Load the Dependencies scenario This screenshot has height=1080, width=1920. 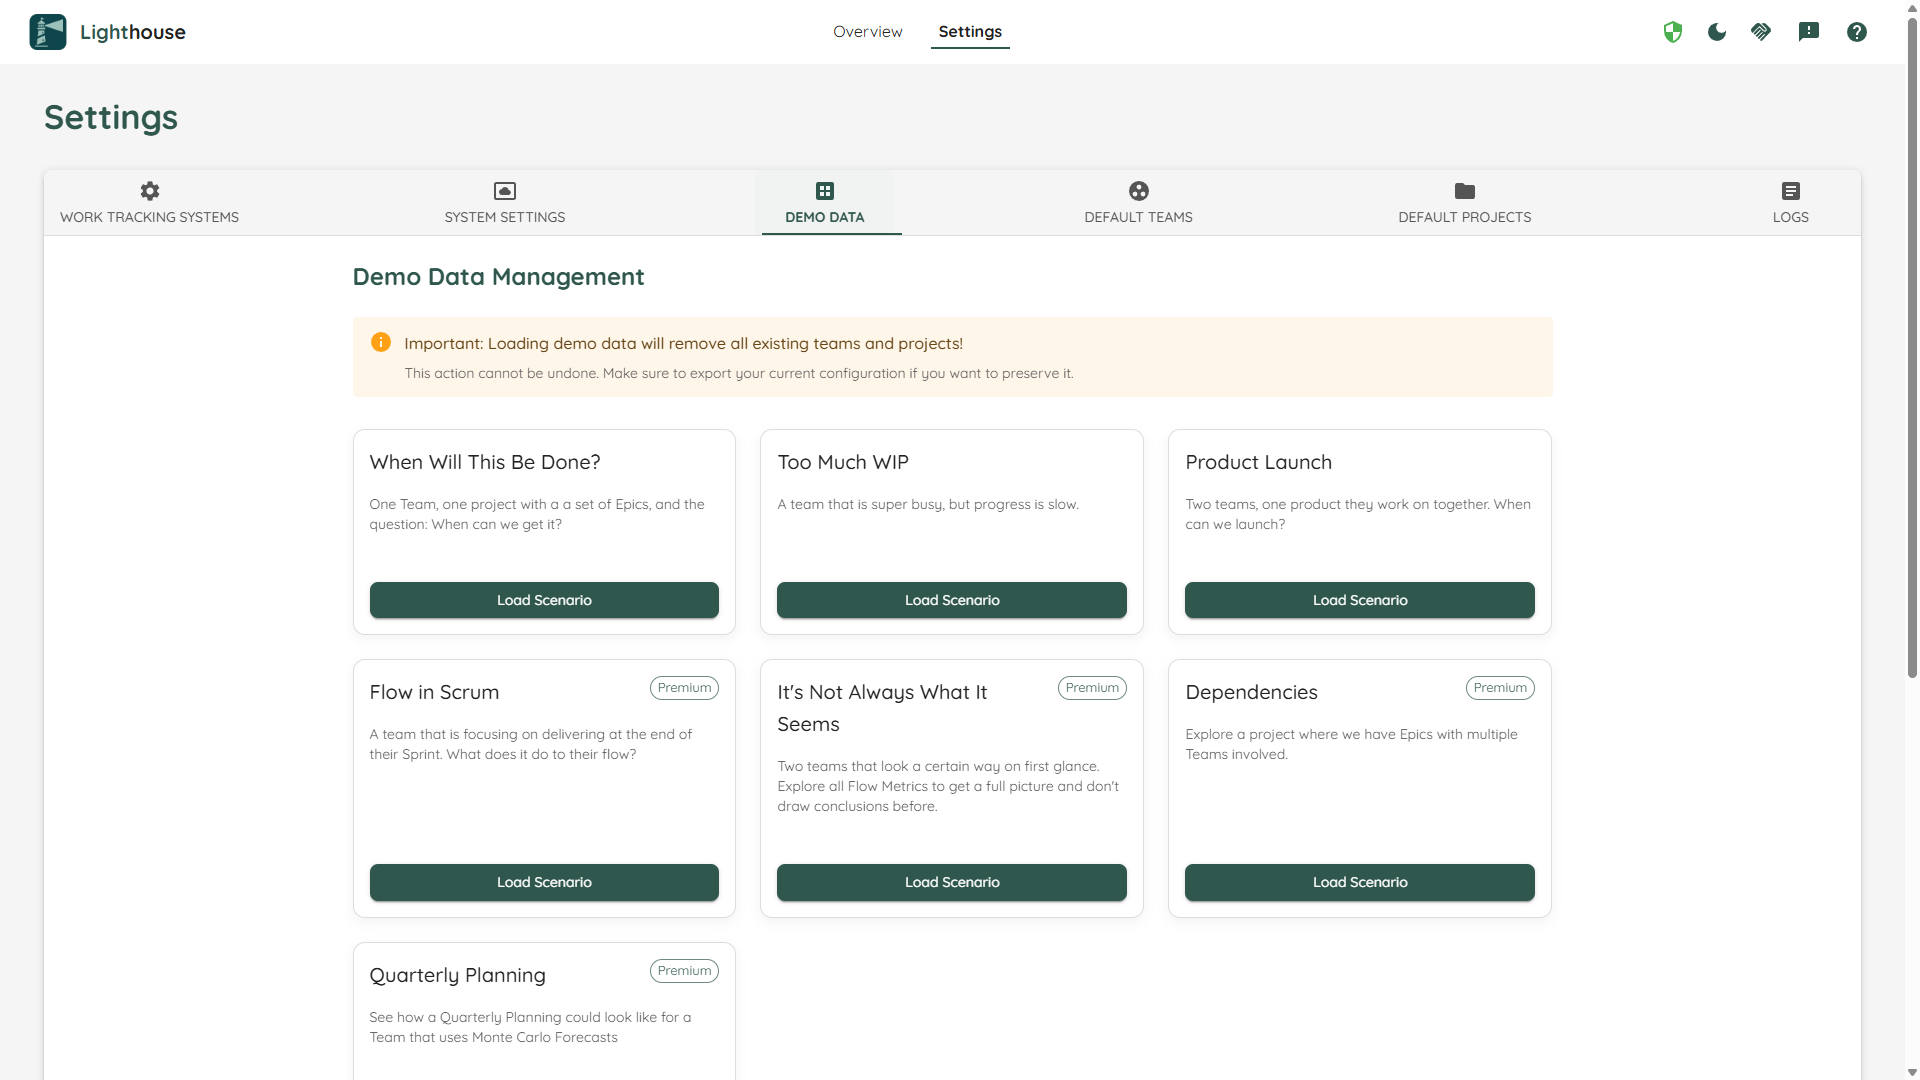click(1359, 882)
